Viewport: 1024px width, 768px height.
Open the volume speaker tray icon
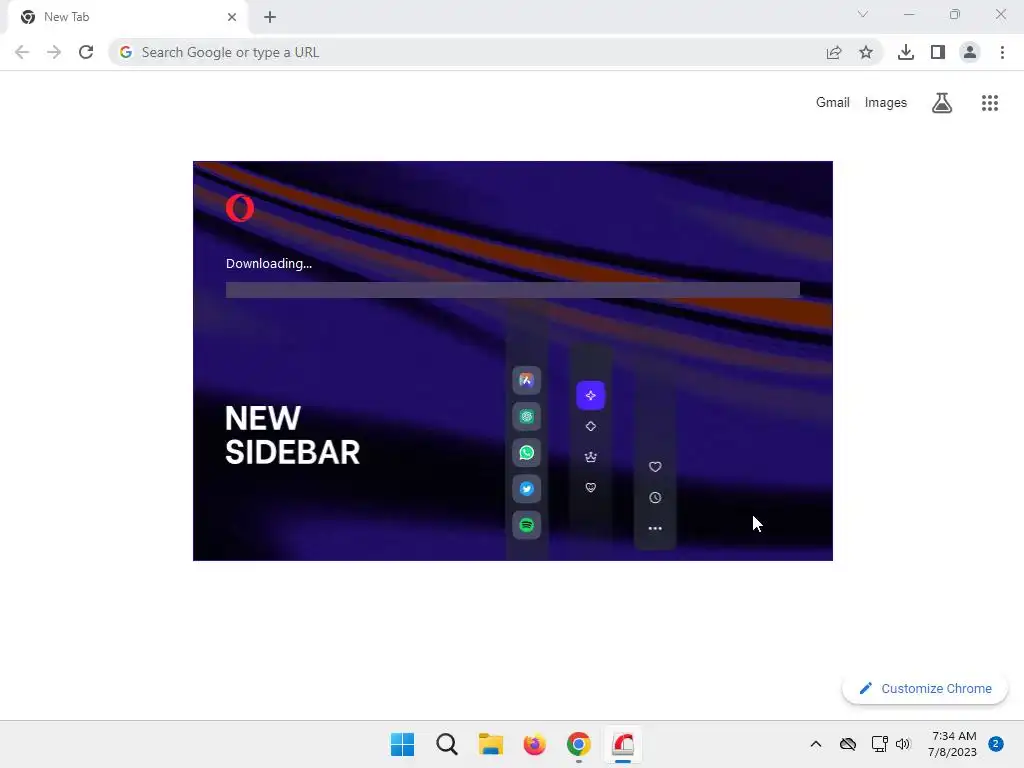pyautogui.click(x=903, y=744)
